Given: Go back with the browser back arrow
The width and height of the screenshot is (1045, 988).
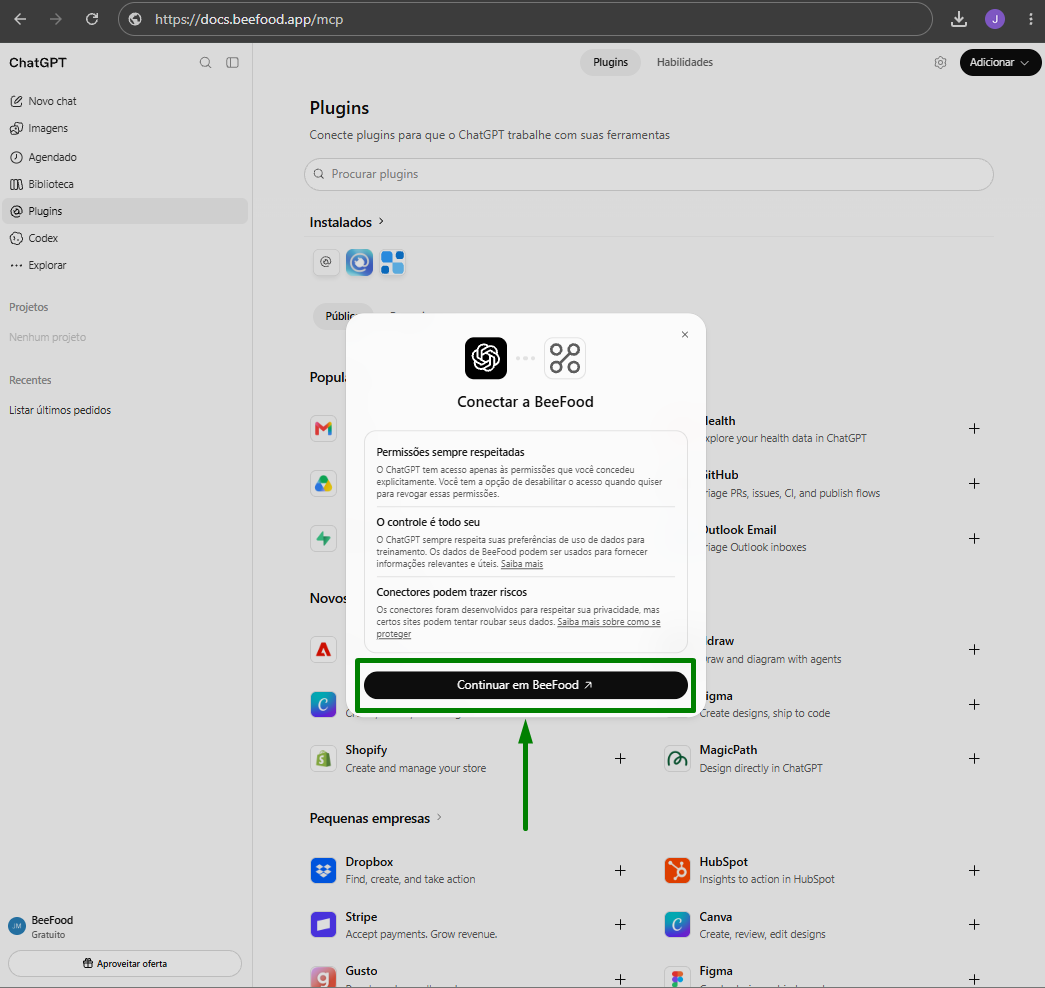Looking at the screenshot, I should (x=21, y=19).
